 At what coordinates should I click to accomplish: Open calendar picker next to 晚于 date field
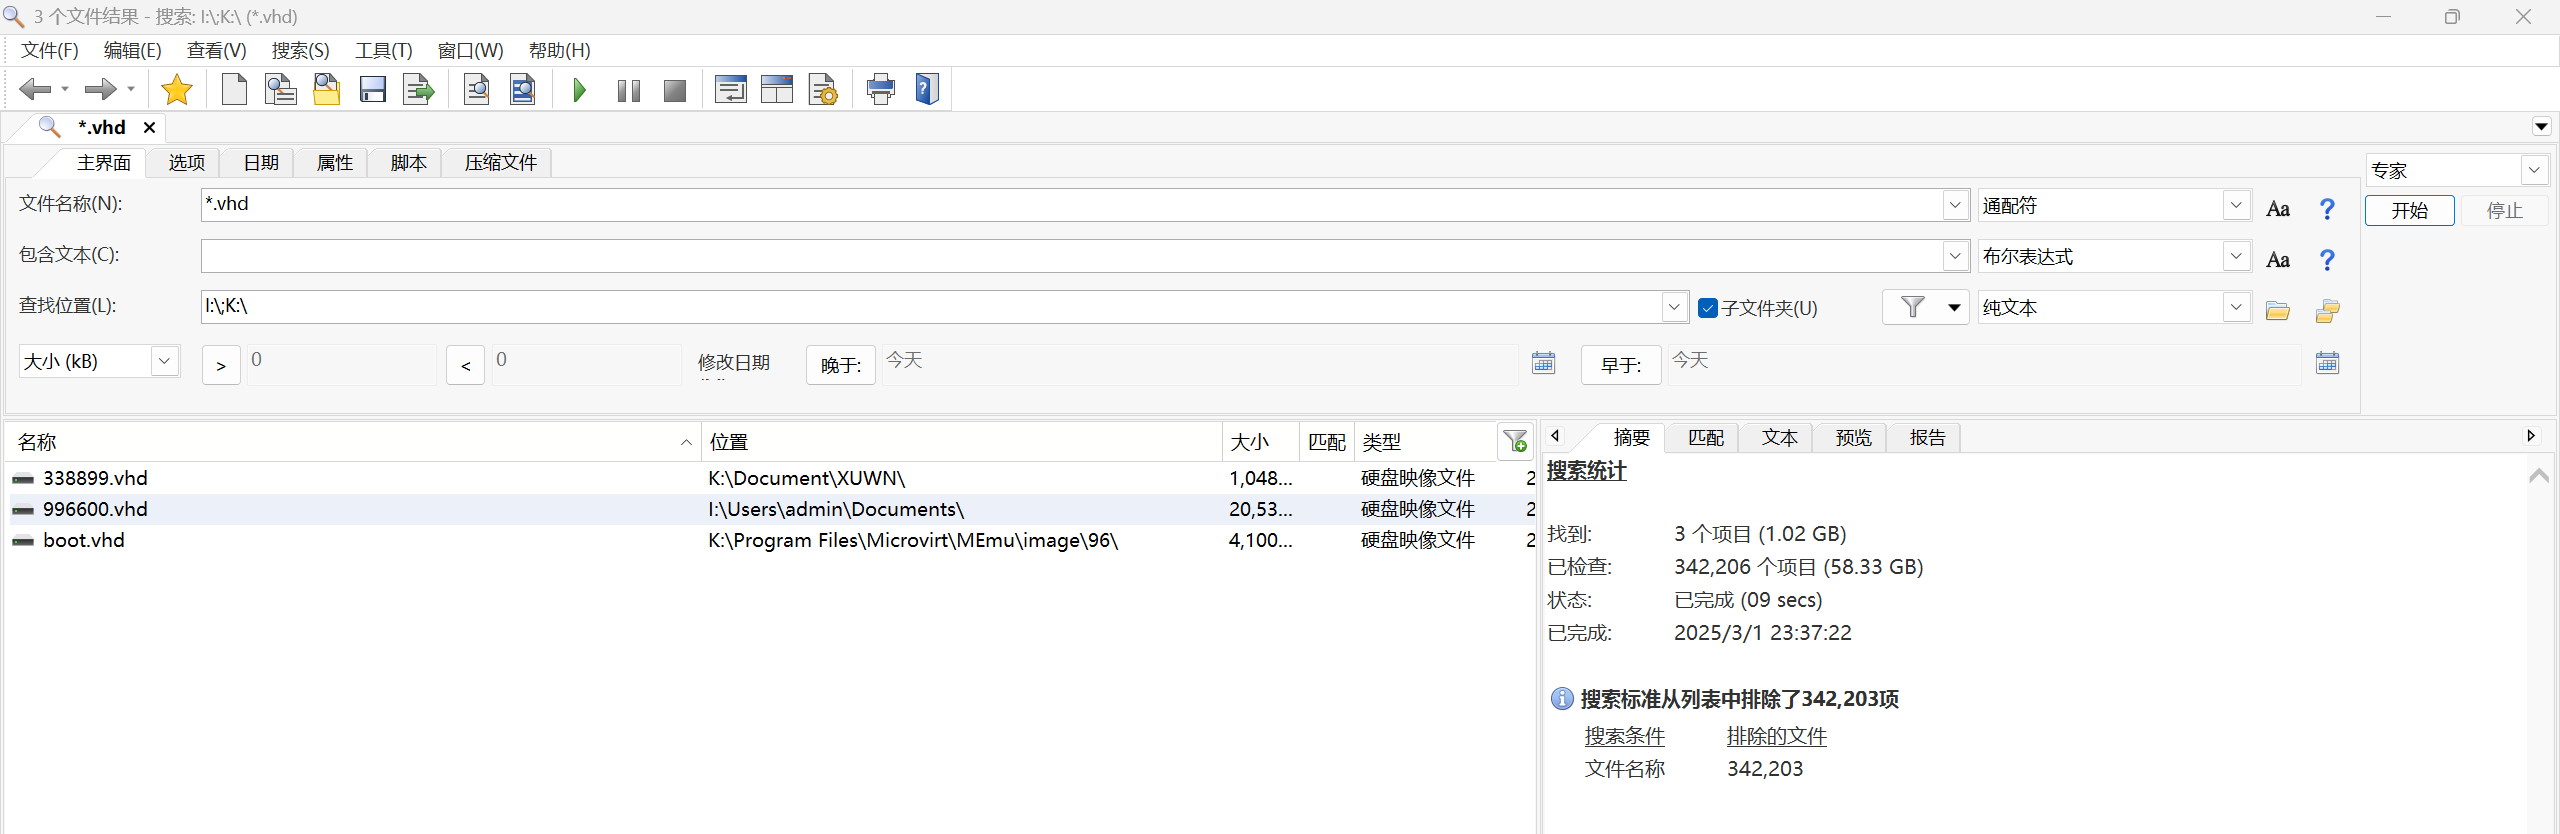pos(1543,363)
